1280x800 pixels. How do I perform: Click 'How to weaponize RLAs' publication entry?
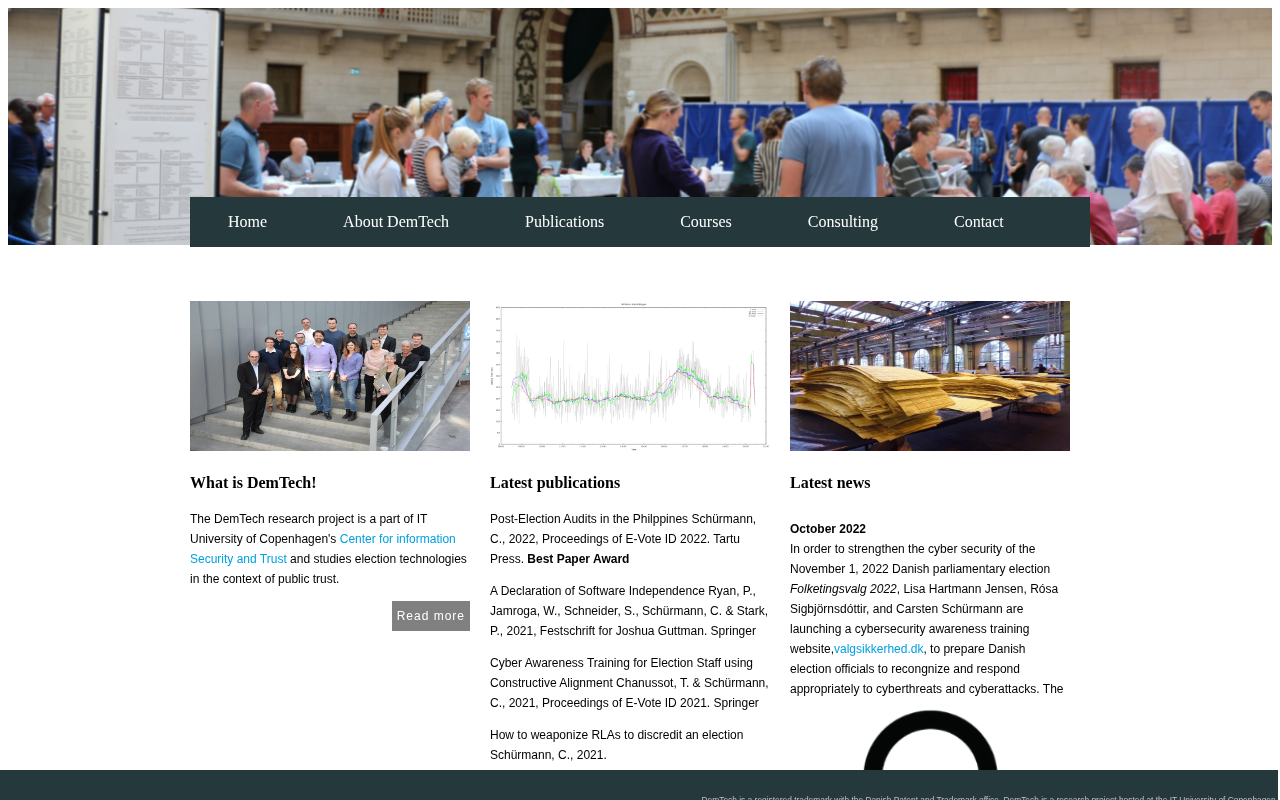pos(617,745)
